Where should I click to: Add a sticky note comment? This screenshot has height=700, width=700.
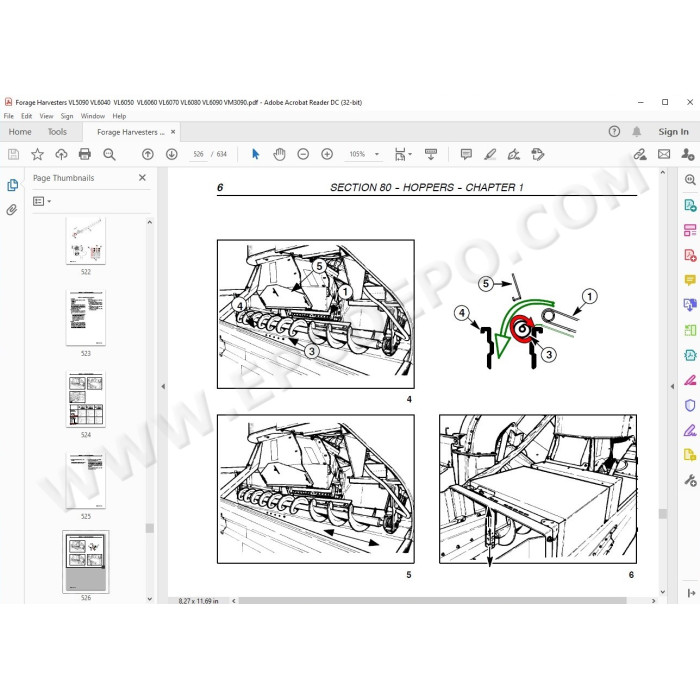[466, 154]
